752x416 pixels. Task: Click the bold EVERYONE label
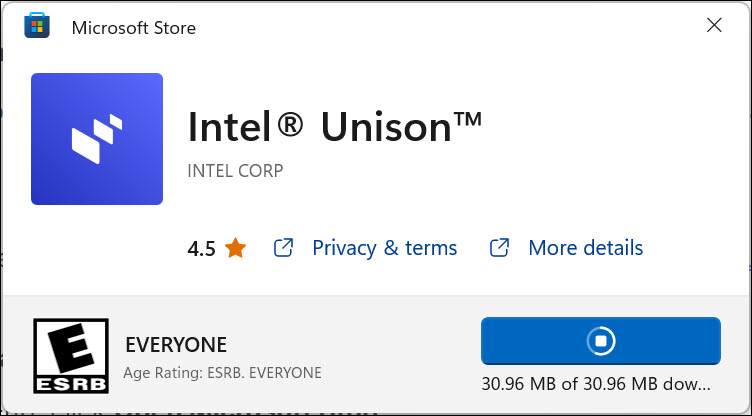[x=176, y=346]
